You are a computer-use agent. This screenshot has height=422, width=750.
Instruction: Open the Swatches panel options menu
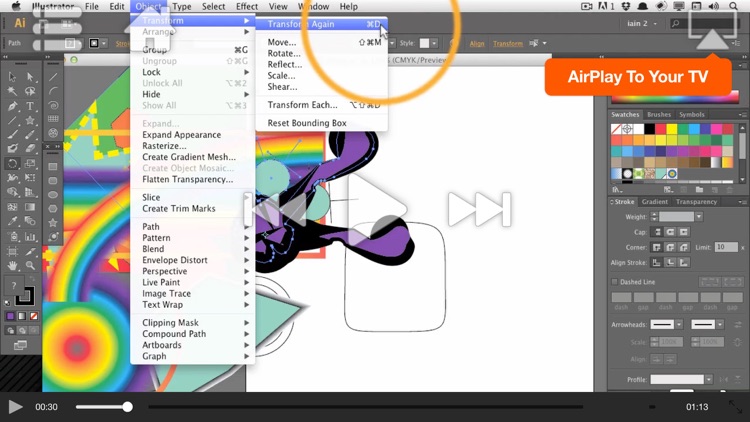coord(742,114)
